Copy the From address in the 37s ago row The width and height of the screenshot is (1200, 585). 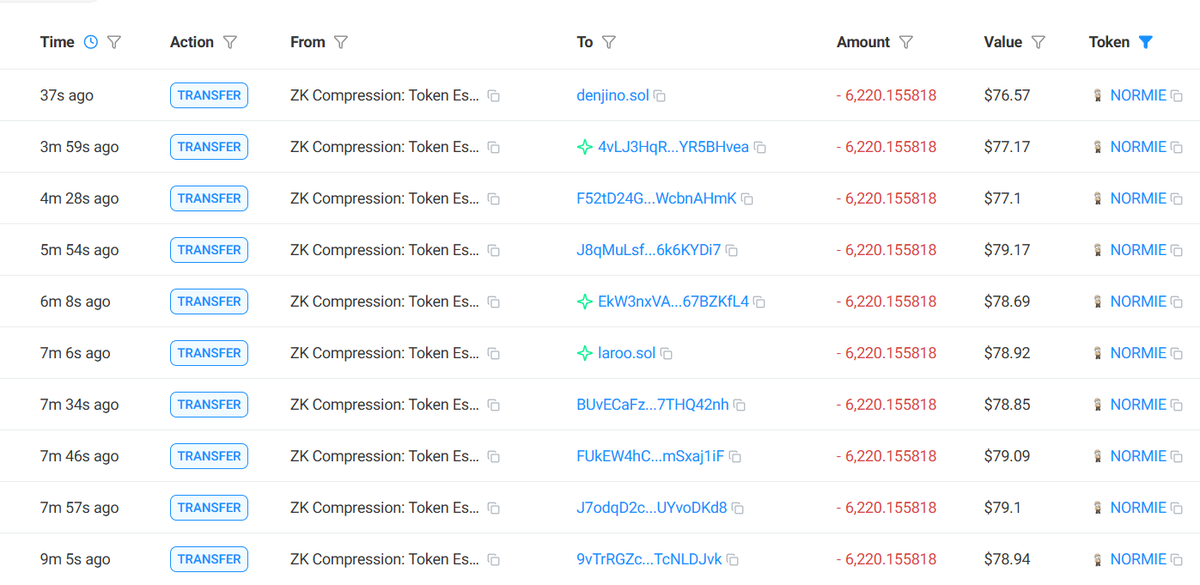point(494,96)
